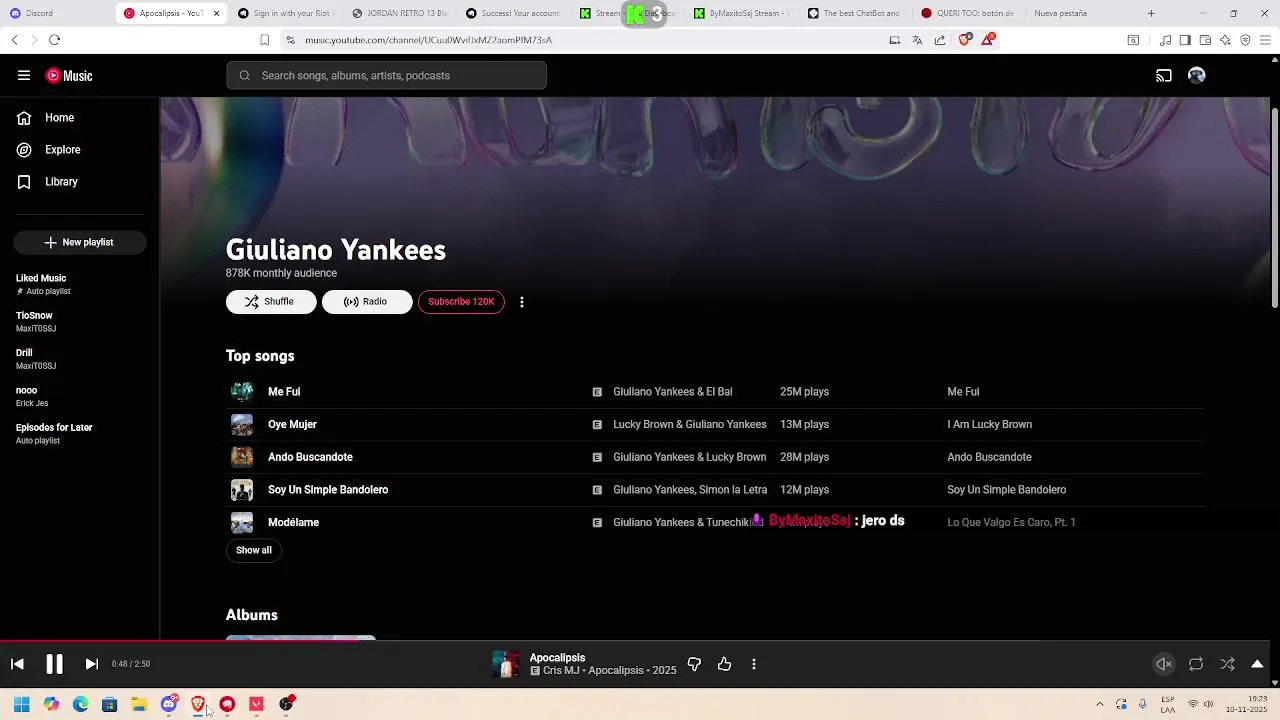
Task: Reload the page
Action: coord(54,40)
